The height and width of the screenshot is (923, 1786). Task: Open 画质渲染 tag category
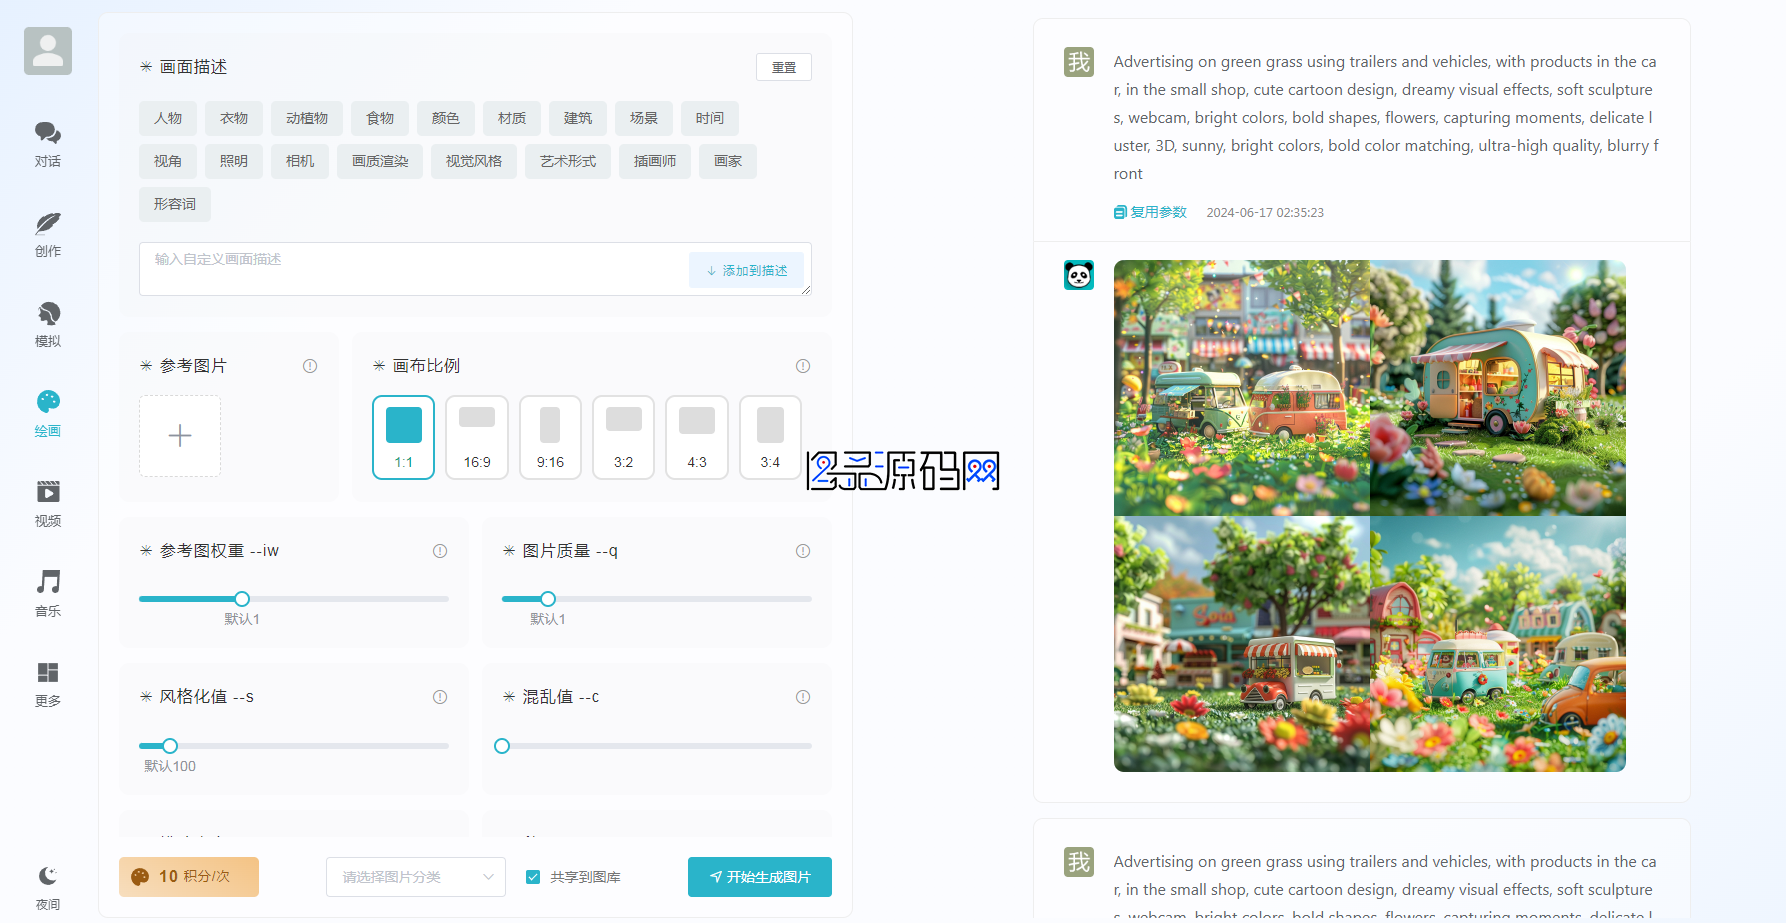click(380, 161)
